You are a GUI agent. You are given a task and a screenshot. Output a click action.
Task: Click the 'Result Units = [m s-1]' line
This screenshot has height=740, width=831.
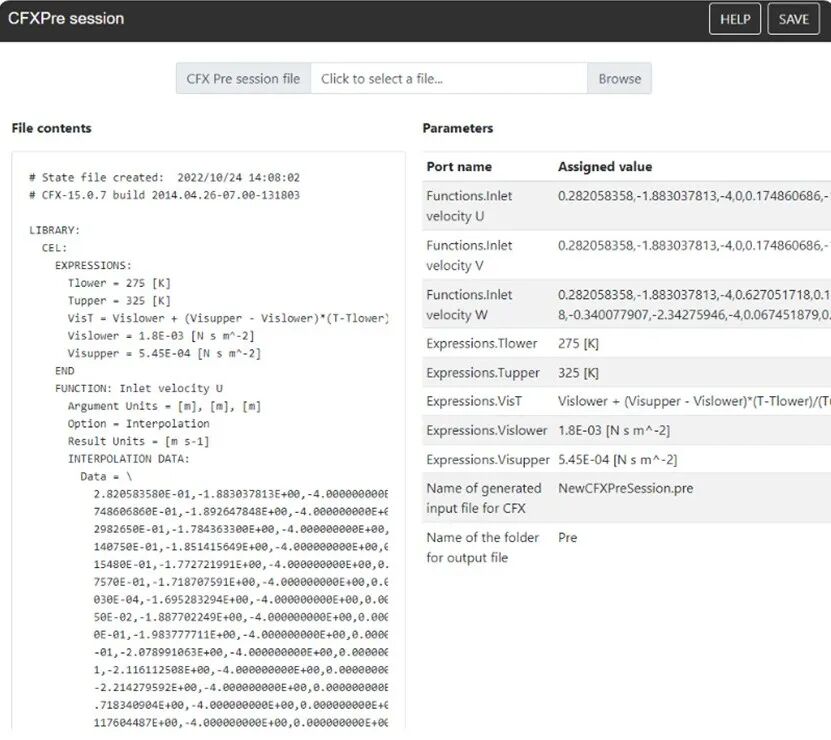(138, 441)
